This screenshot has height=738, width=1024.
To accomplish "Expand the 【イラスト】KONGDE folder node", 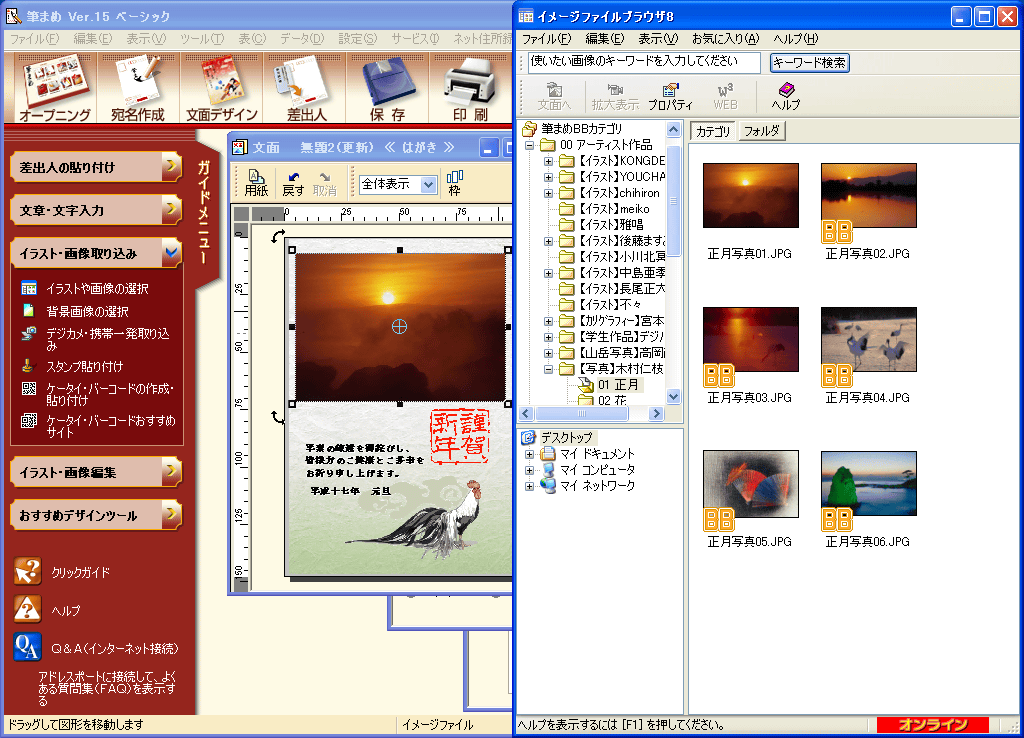I will 548,161.
